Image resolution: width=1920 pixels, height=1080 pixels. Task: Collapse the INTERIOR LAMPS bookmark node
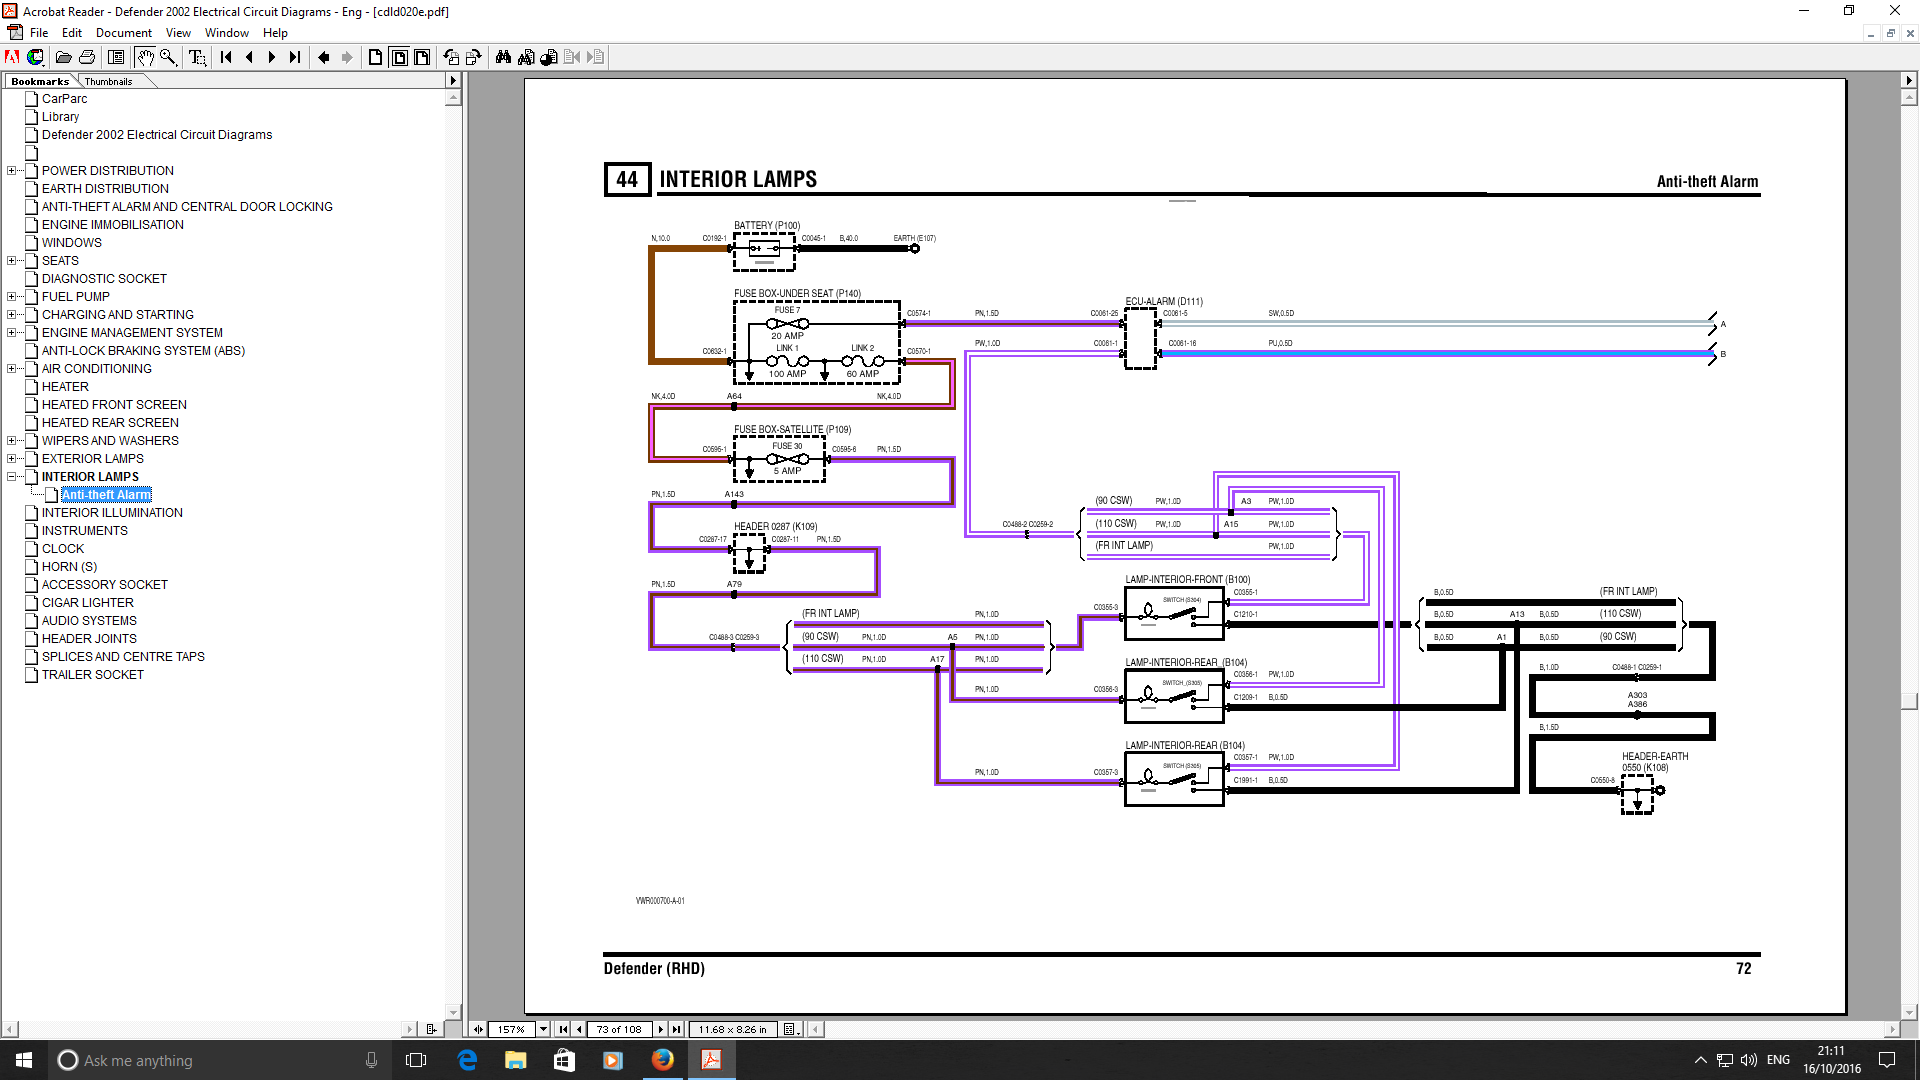click(11, 477)
